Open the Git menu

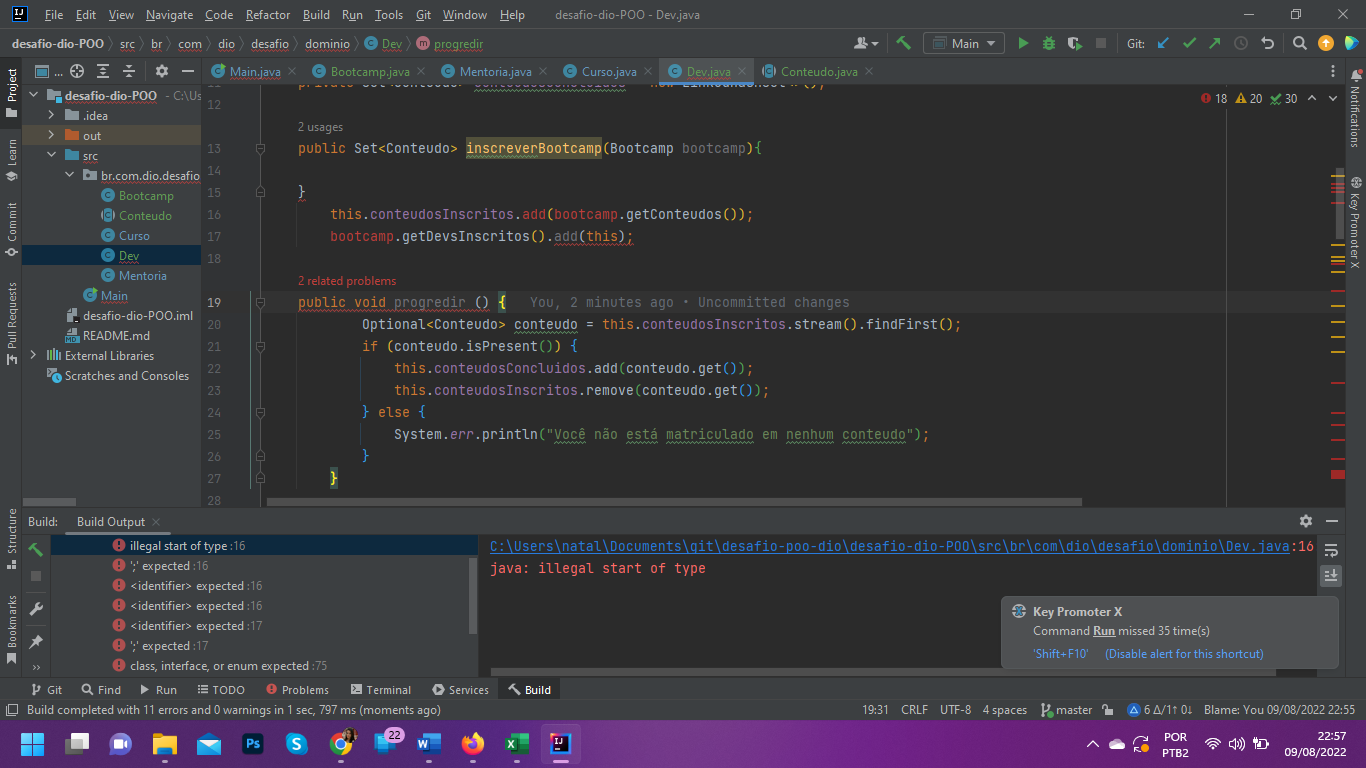click(423, 15)
